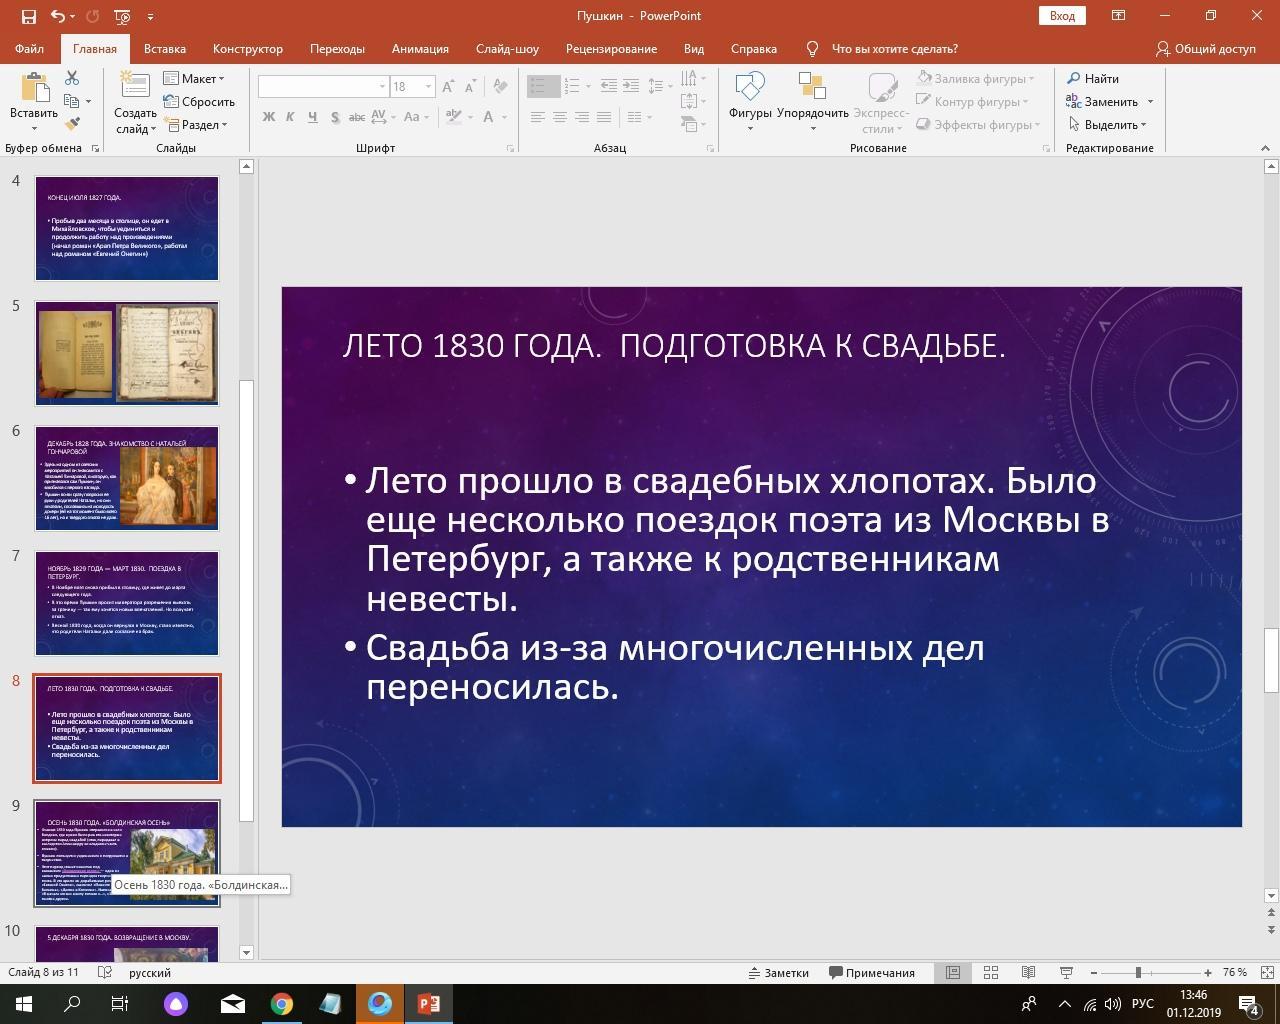Open Reading view from status bar
1280x1024 pixels.
(1028, 973)
